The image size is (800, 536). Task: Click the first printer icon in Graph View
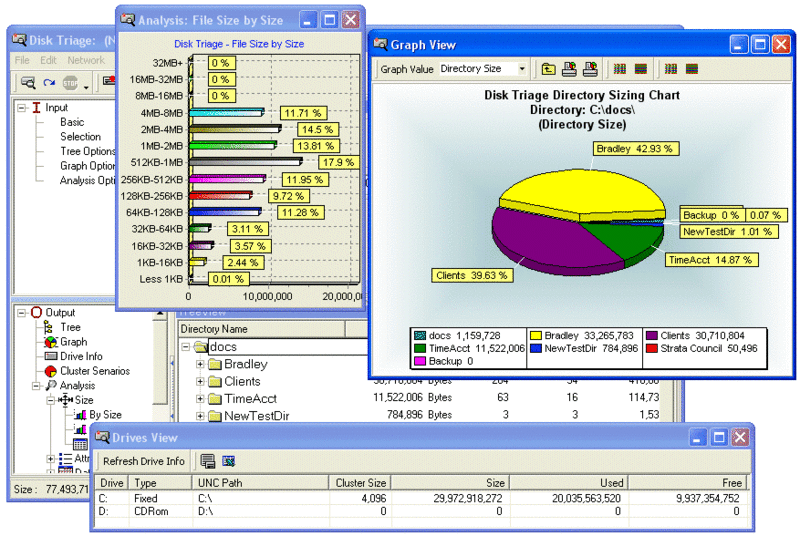(569, 69)
